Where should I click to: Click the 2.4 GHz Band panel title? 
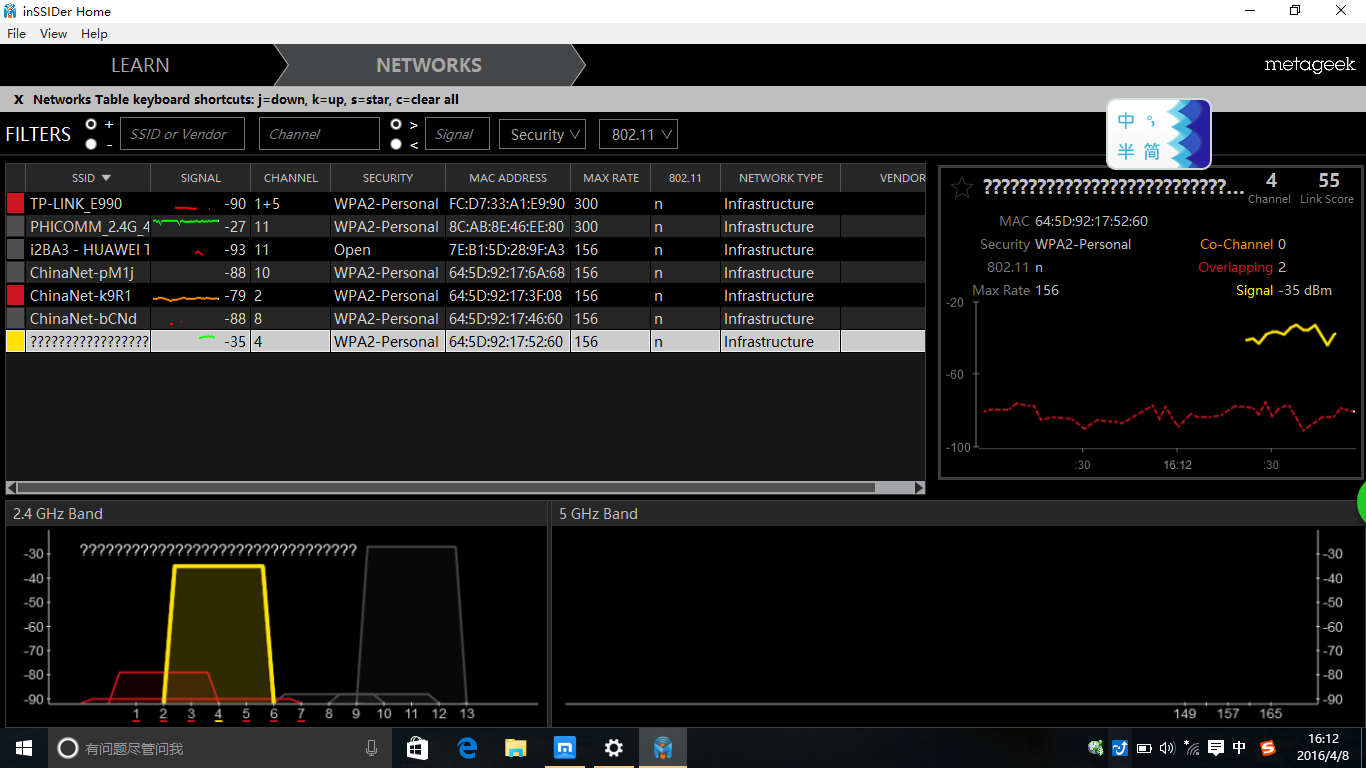(x=58, y=513)
